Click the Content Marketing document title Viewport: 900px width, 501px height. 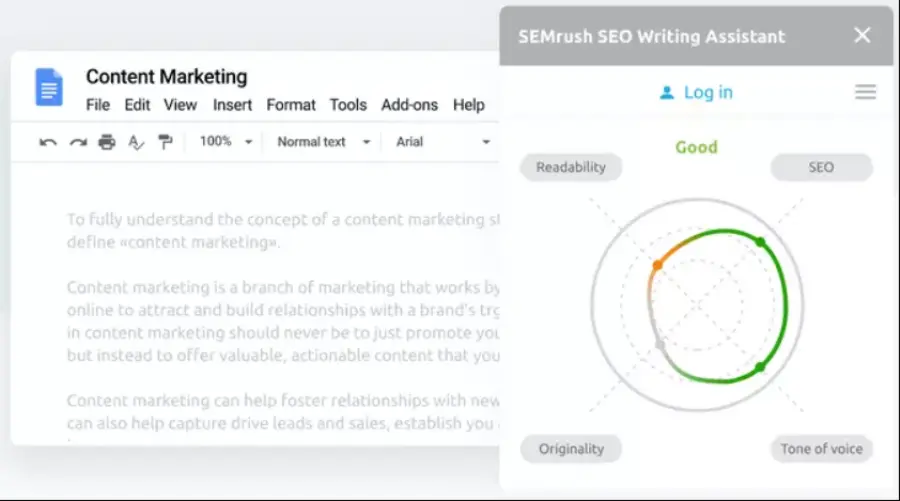coord(166,77)
